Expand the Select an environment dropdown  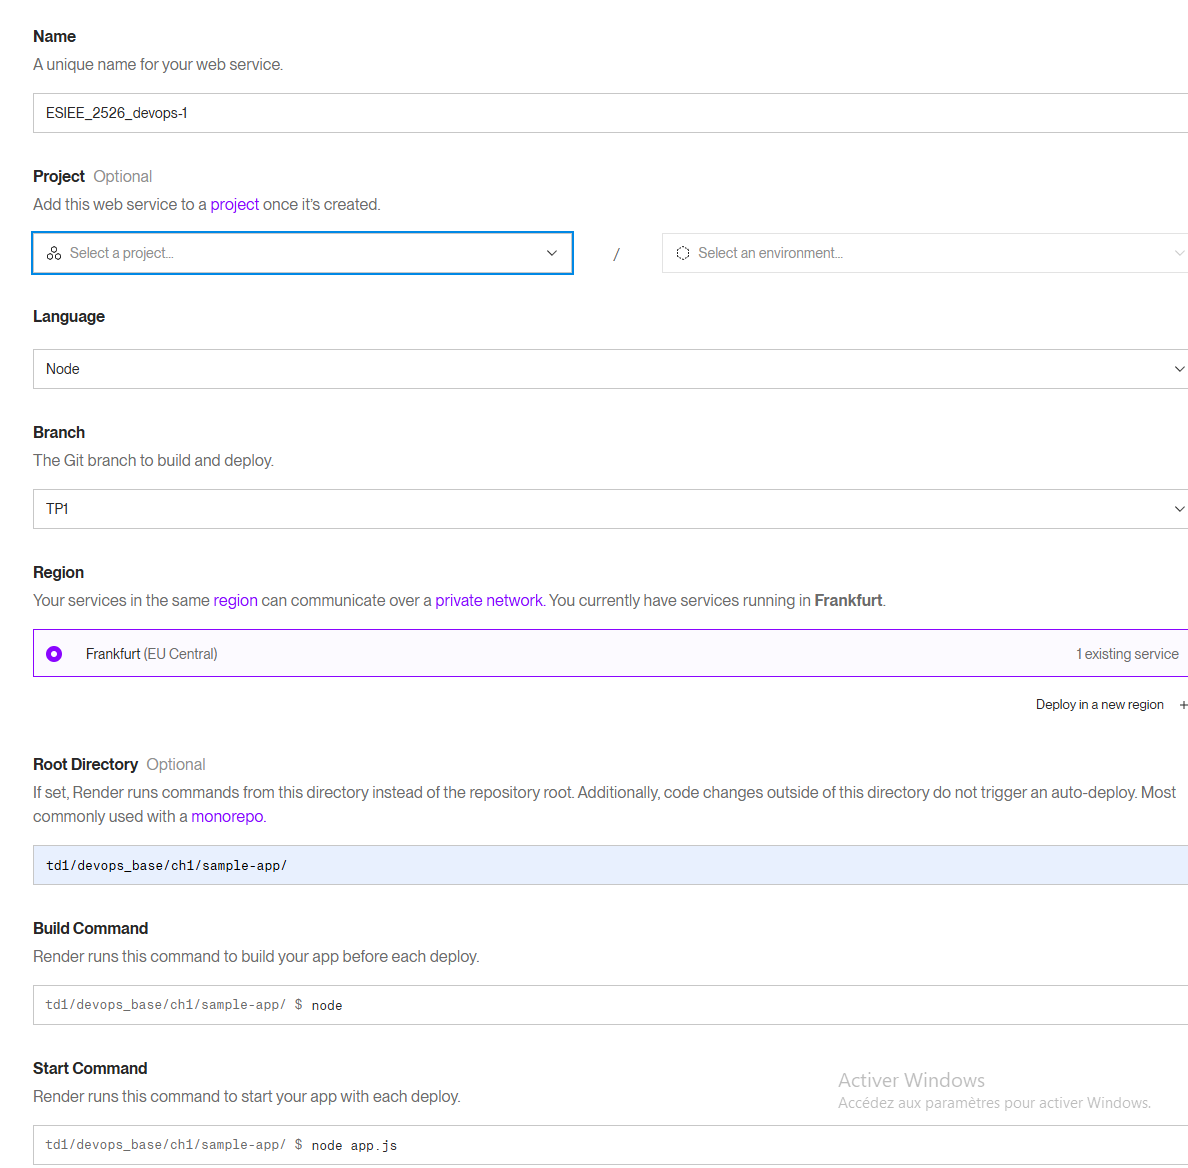point(920,253)
